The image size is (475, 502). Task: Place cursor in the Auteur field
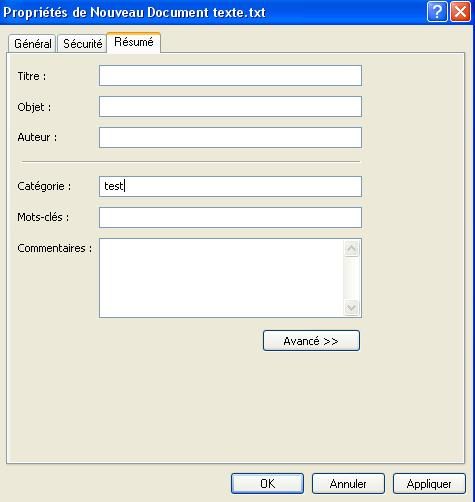pyautogui.click(x=230, y=137)
